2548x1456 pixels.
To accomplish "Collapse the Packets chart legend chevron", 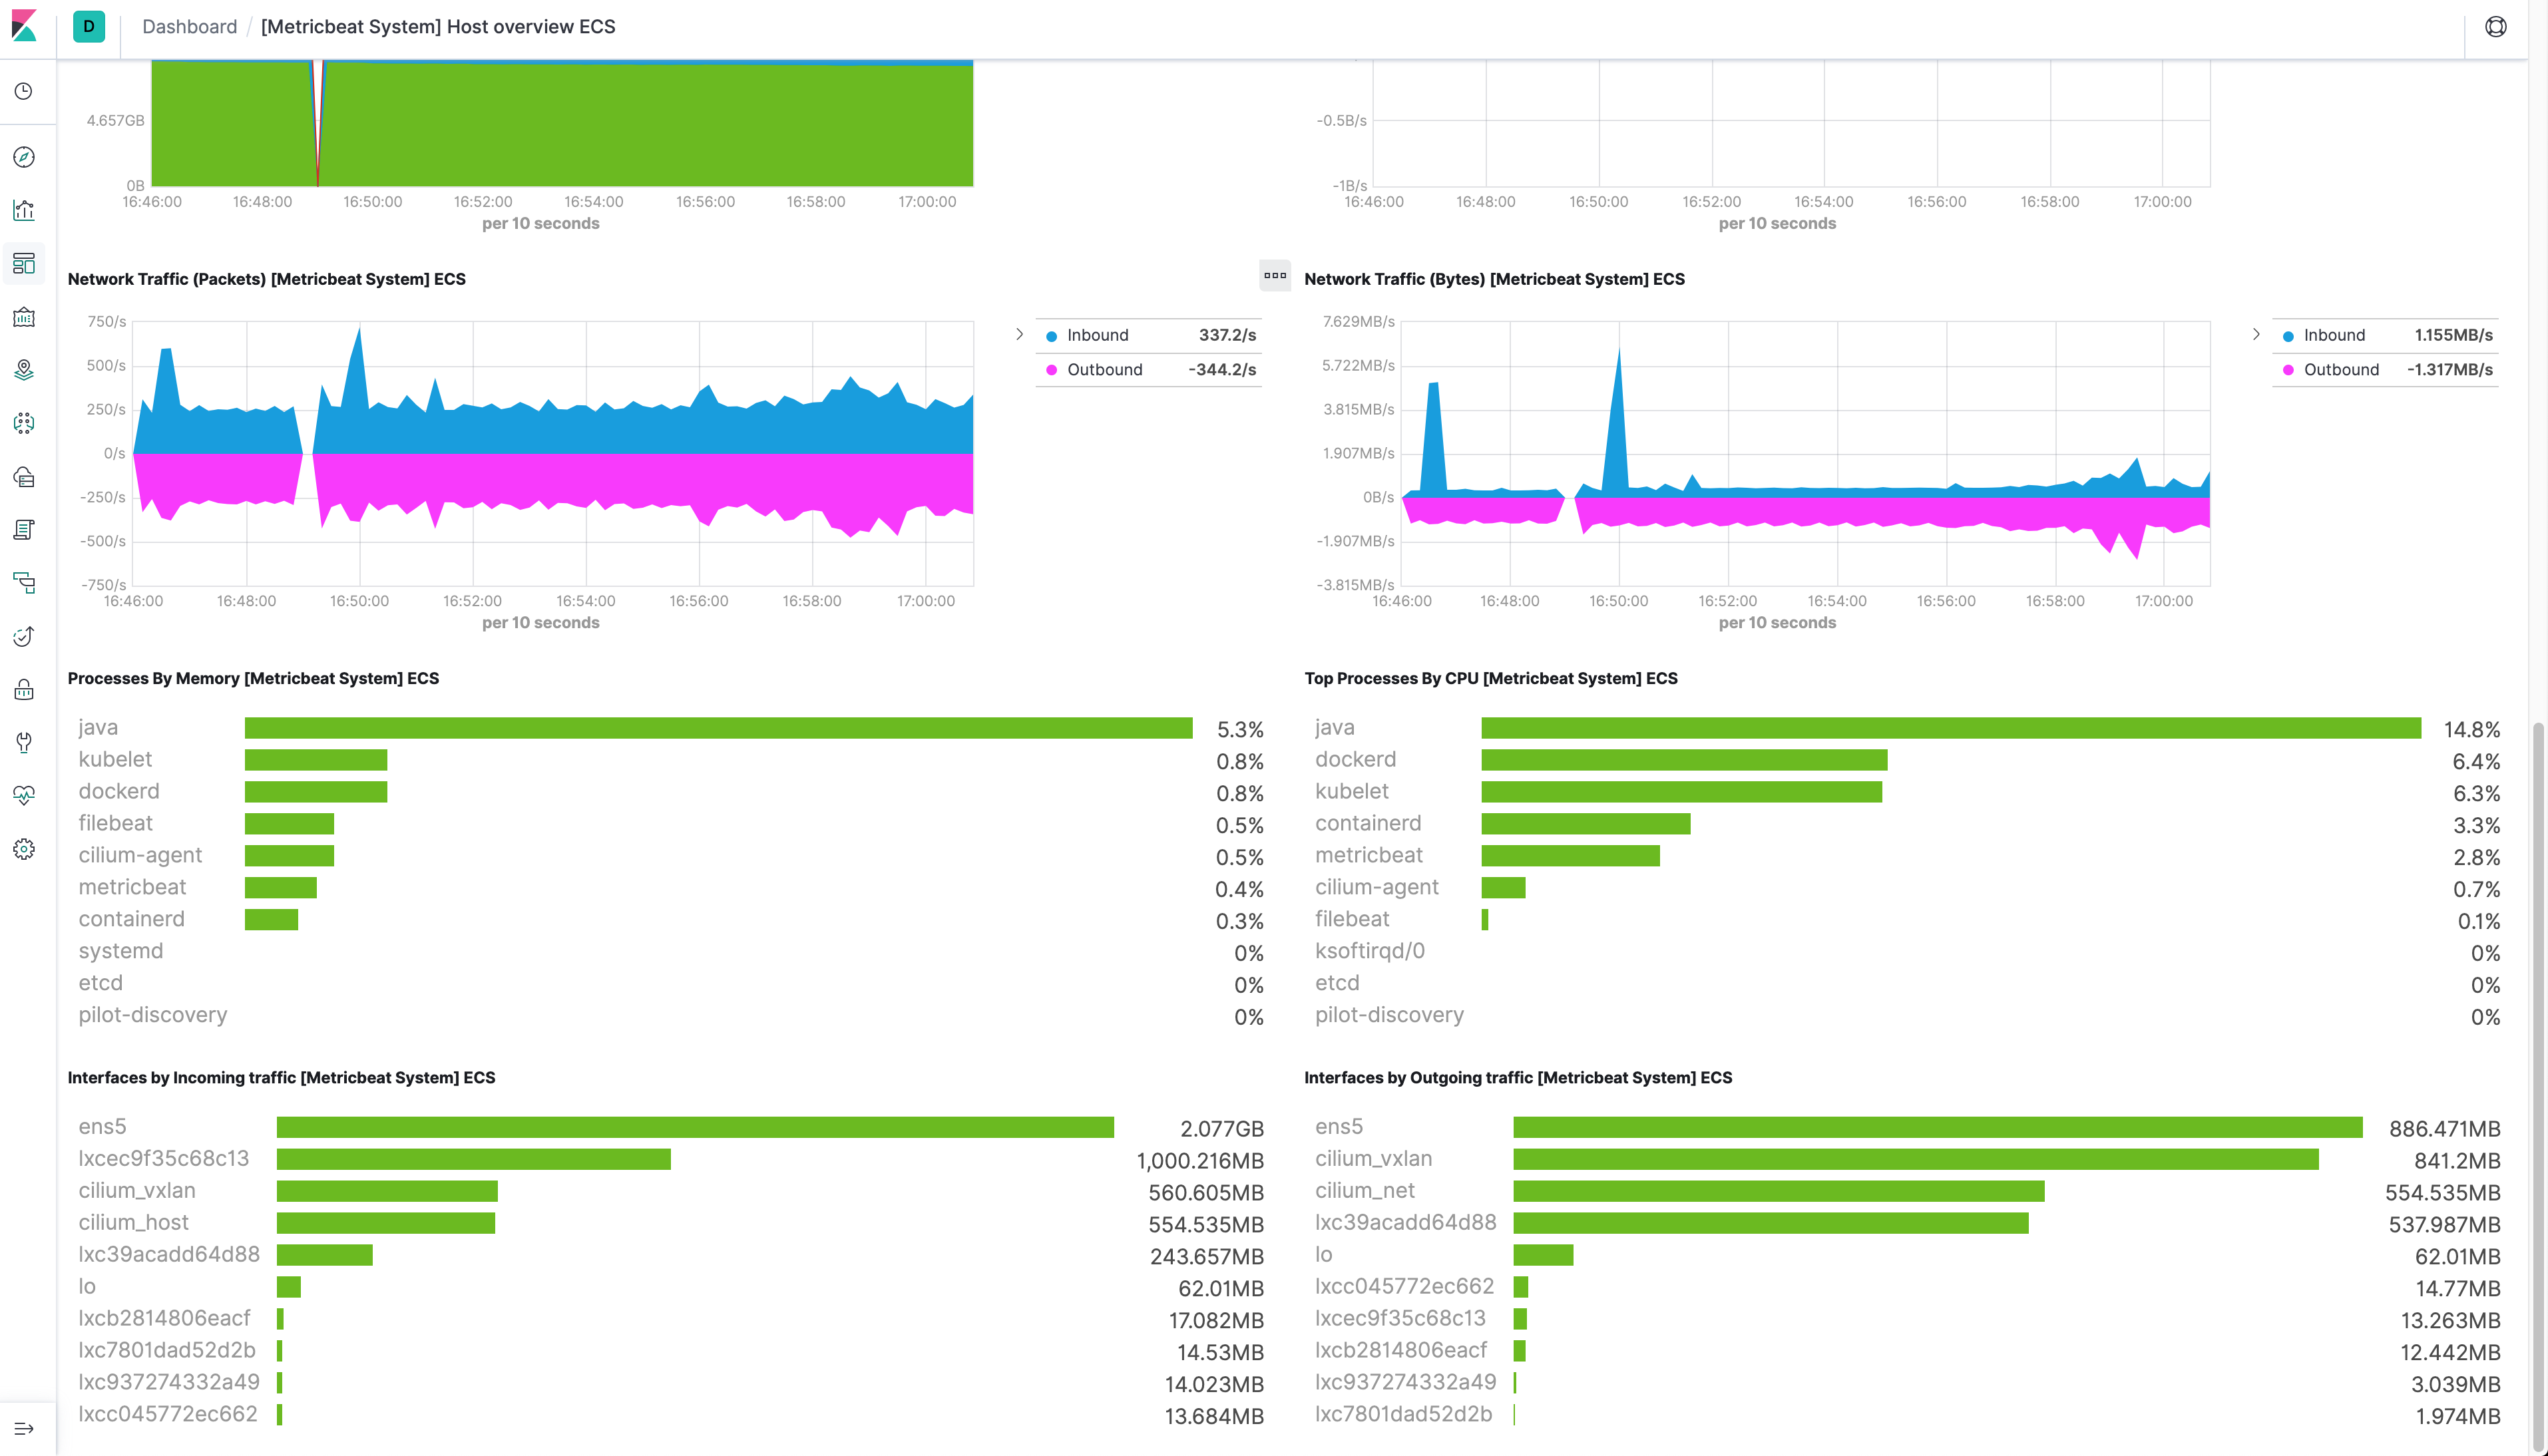I will pyautogui.click(x=1019, y=334).
